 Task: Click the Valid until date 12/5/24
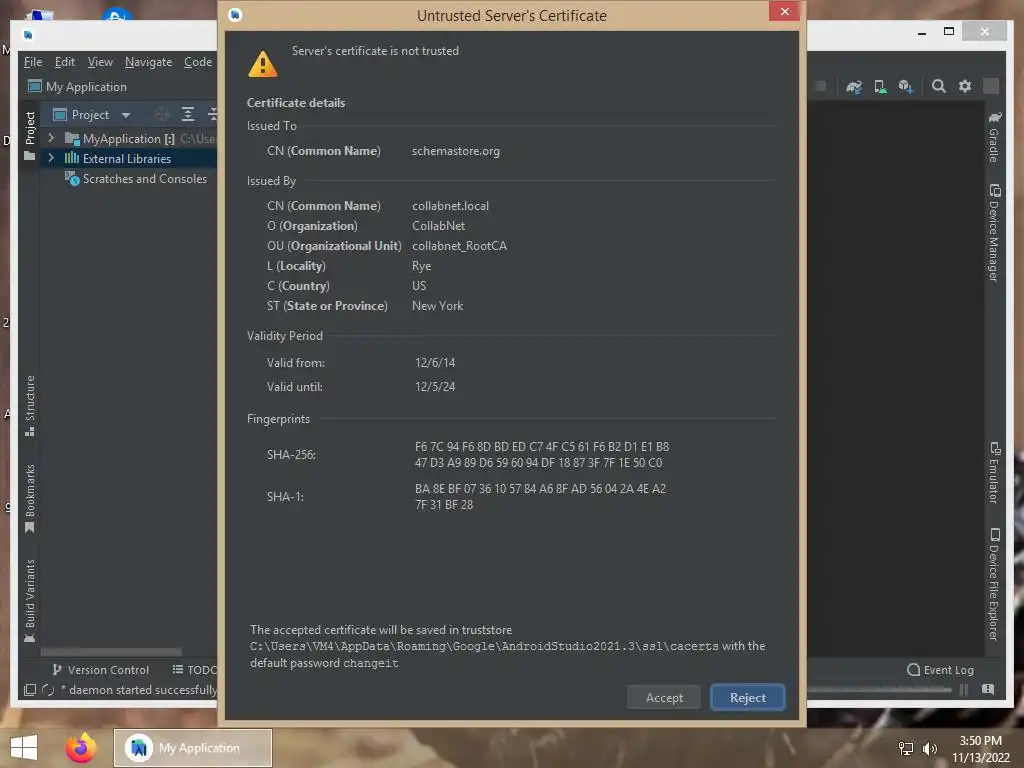point(435,387)
